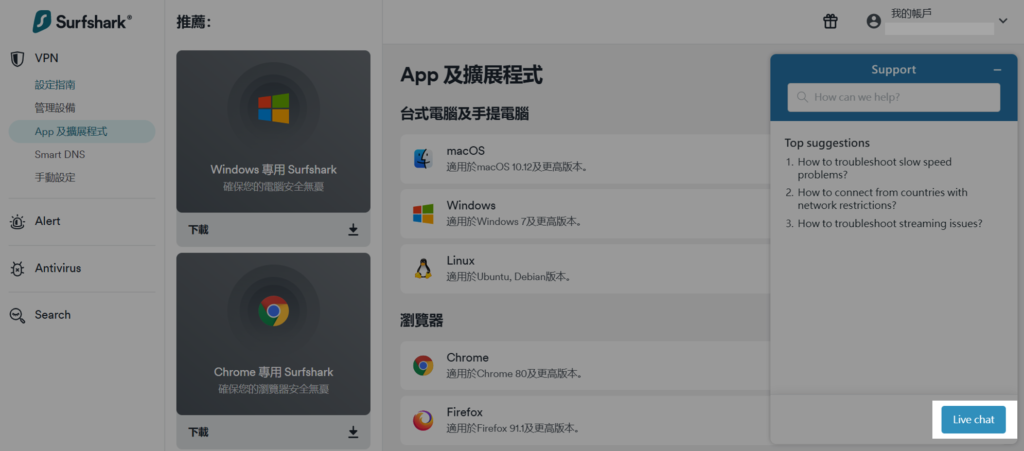
Task: Click download arrow icon under Windows card
Action: pos(353,230)
